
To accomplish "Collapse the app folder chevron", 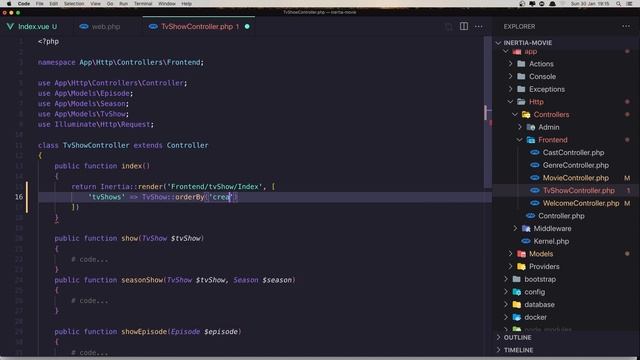I will coord(506,51).
